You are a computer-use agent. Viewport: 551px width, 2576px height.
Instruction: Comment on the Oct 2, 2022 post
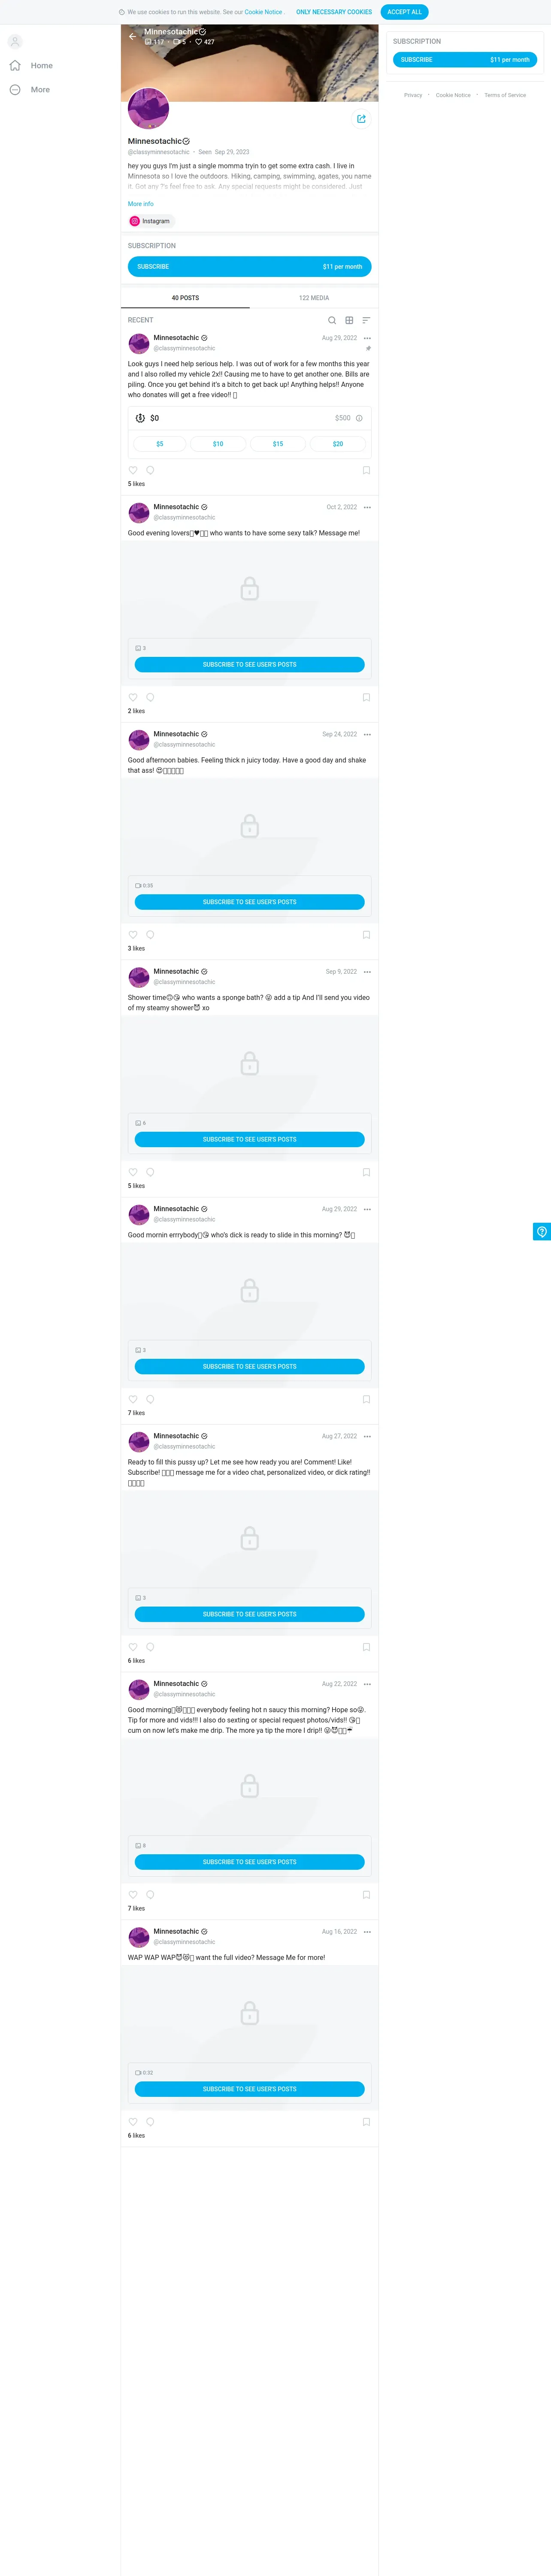pyautogui.click(x=150, y=697)
